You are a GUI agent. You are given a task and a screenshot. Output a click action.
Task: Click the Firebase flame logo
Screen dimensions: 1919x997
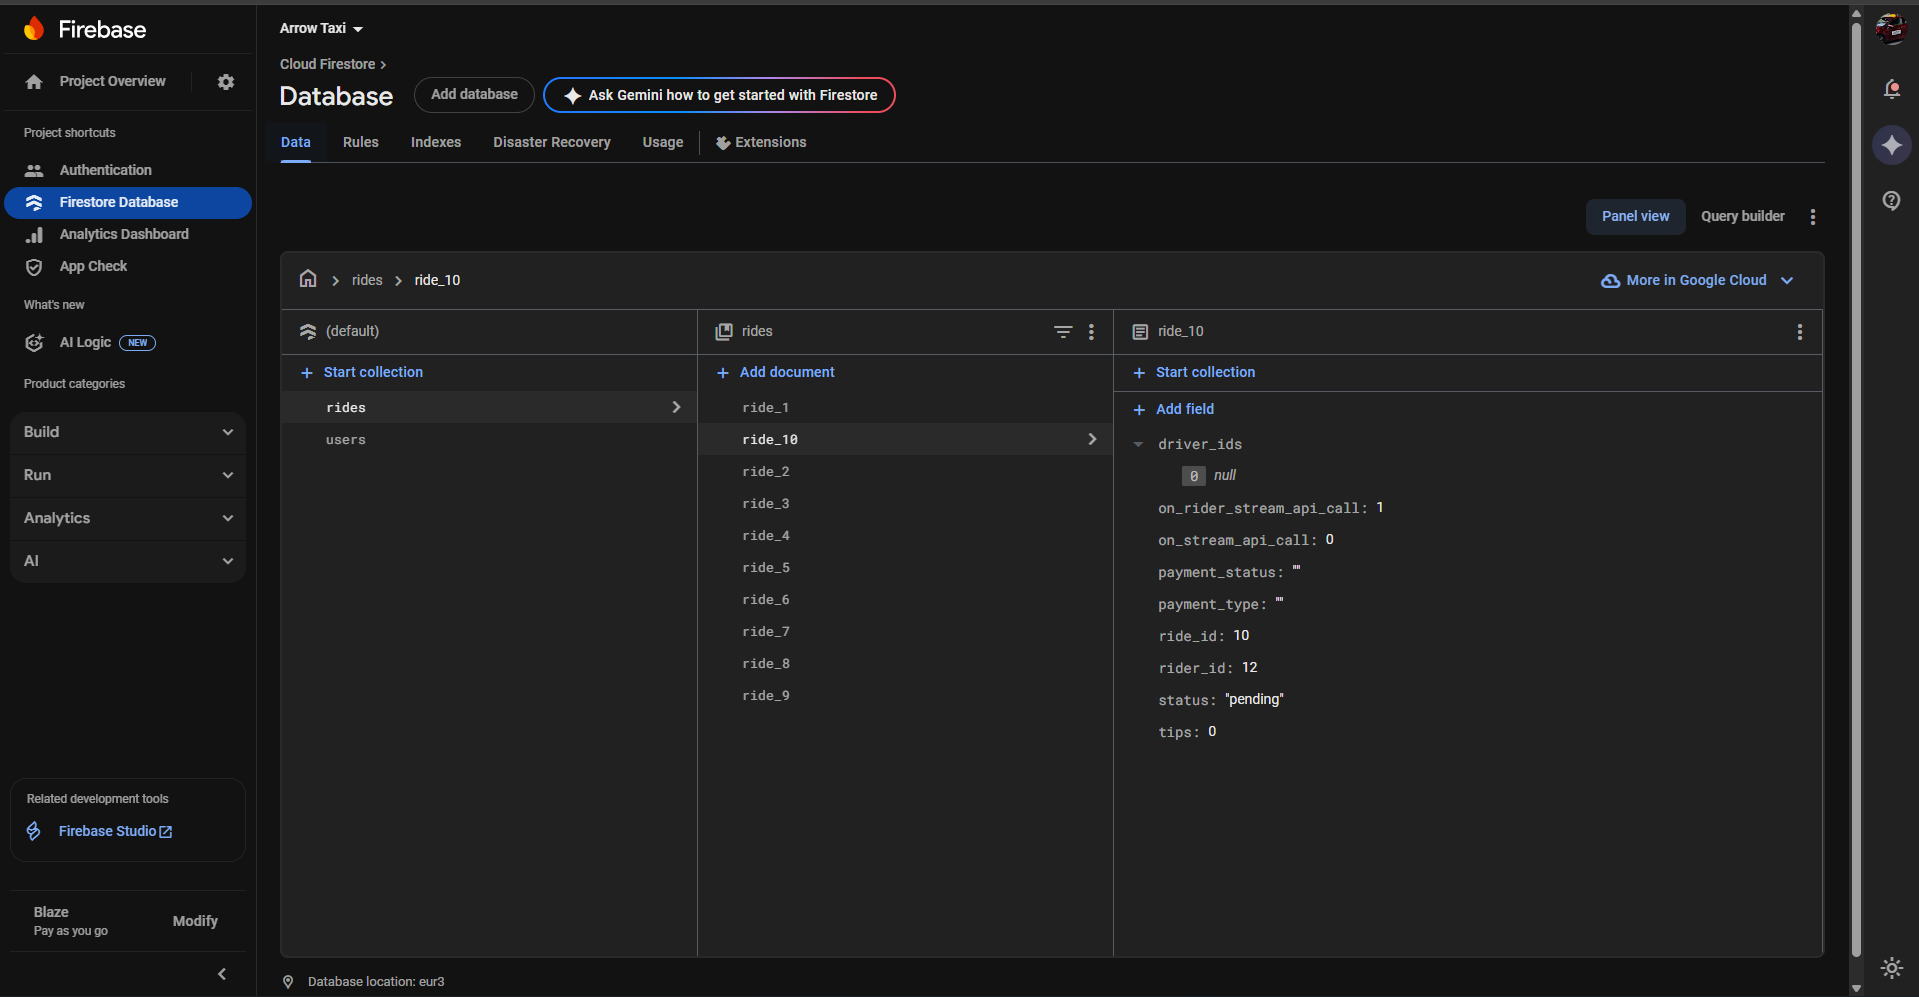(x=34, y=29)
